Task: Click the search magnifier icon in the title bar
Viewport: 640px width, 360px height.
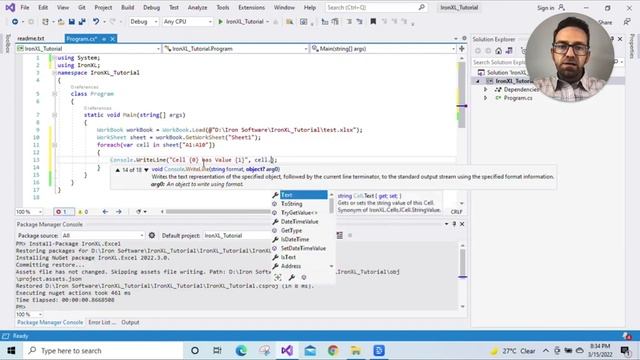Action: [422, 7]
